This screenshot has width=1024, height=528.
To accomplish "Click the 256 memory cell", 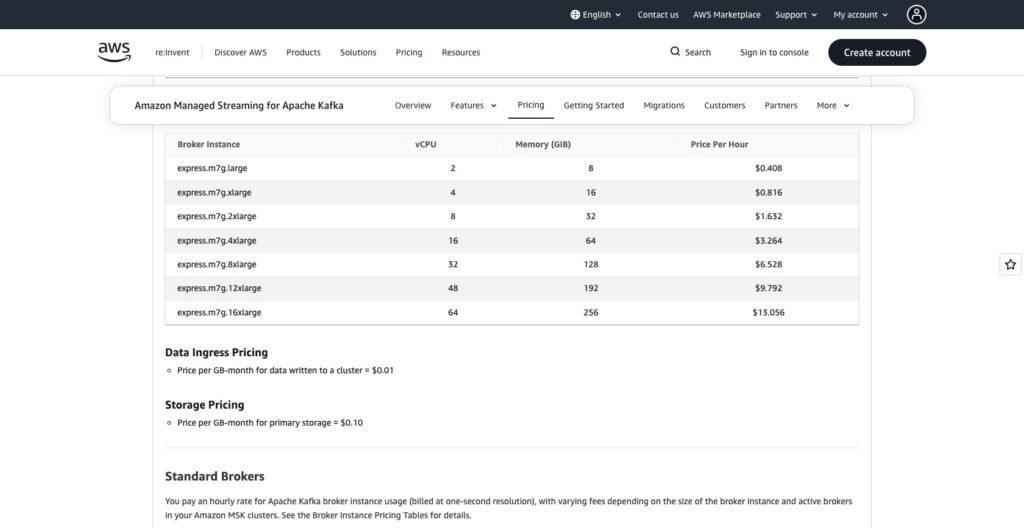I will [591, 312].
